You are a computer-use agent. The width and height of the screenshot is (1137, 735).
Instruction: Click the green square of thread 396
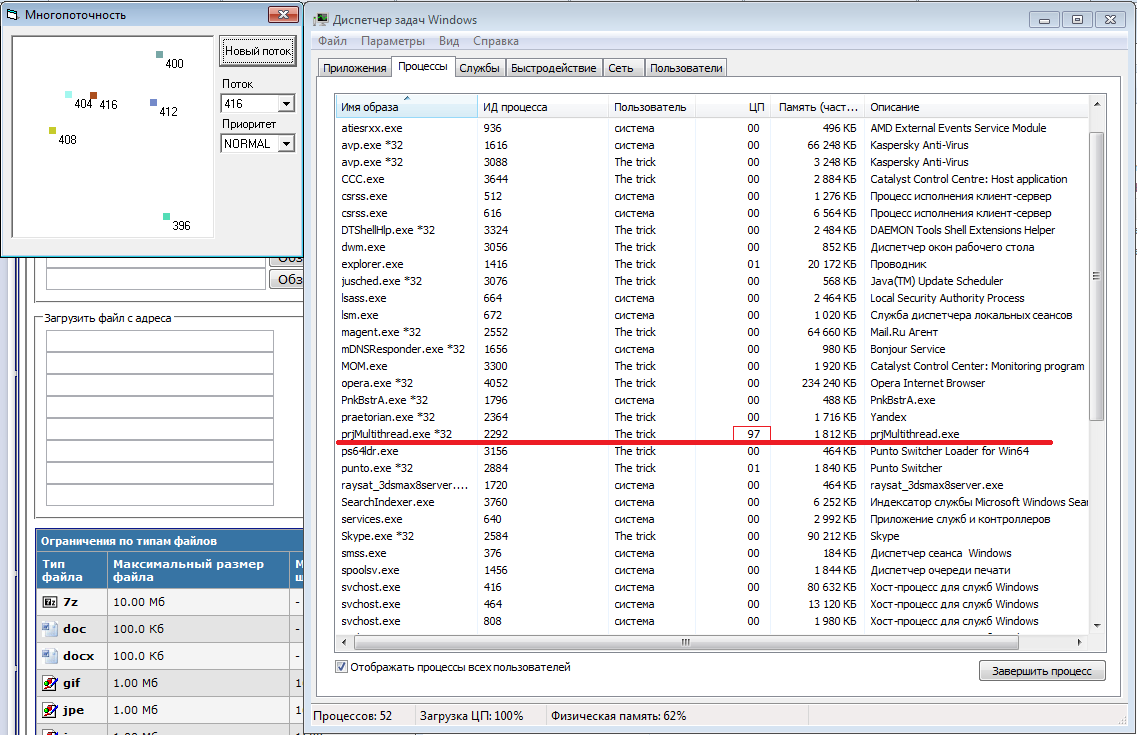tap(166, 216)
